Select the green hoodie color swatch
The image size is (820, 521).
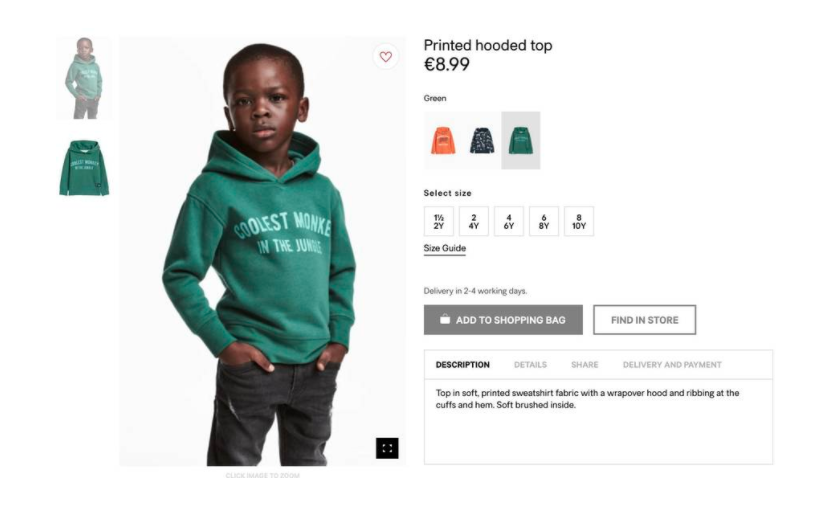pos(521,140)
